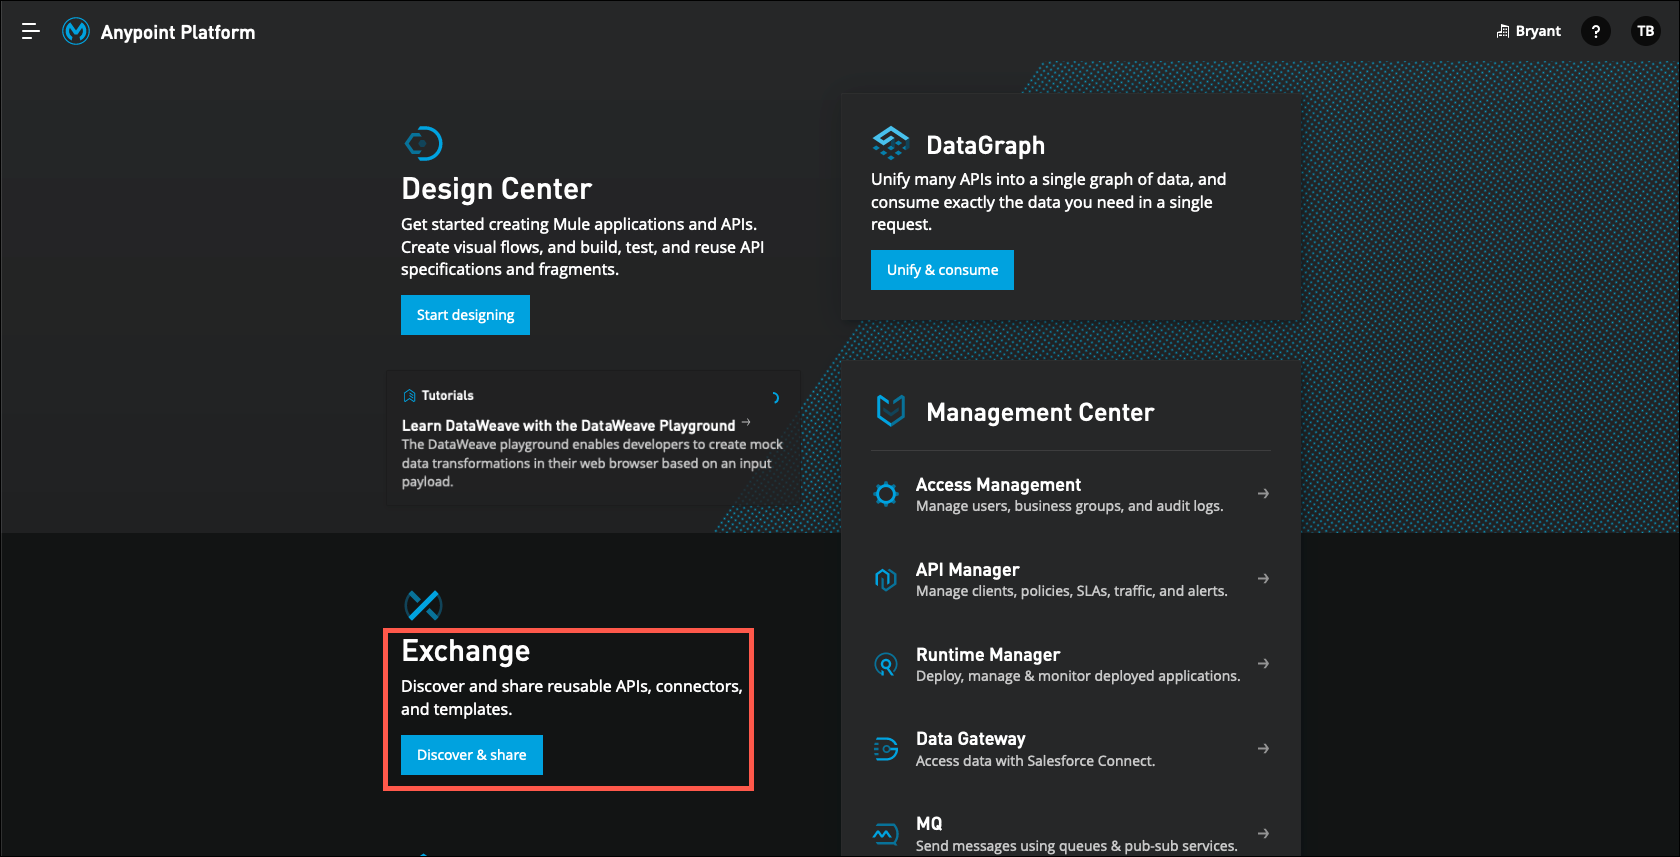Click the Discover & share button
1680x857 pixels.
pos(472,755)
